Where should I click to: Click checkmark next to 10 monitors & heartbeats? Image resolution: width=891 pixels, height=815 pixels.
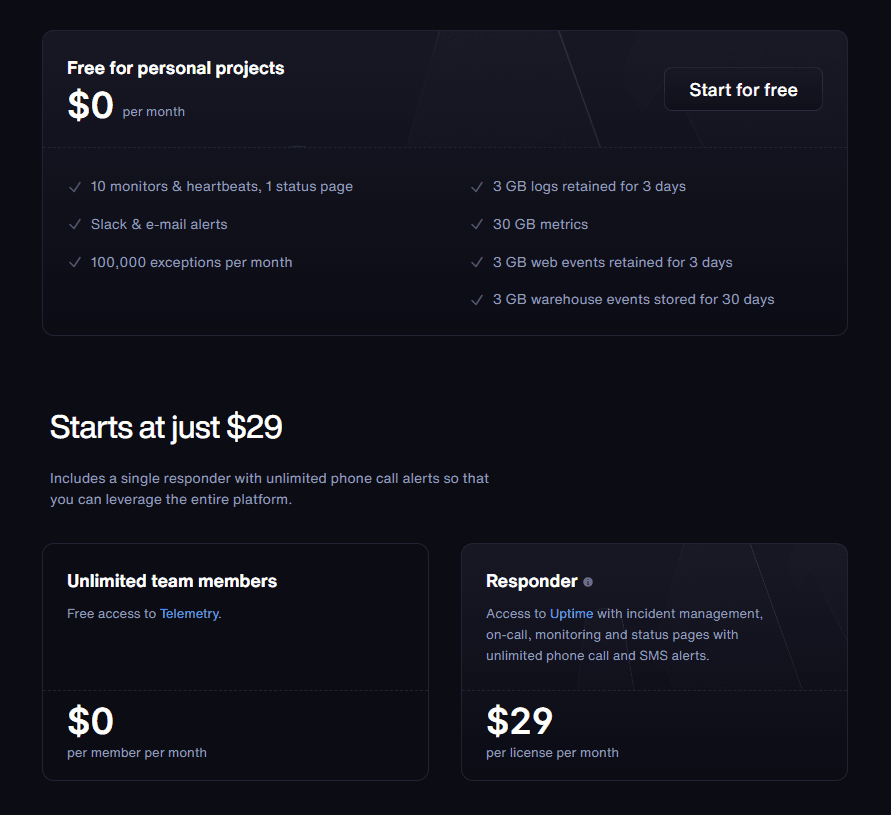[75, 187]
